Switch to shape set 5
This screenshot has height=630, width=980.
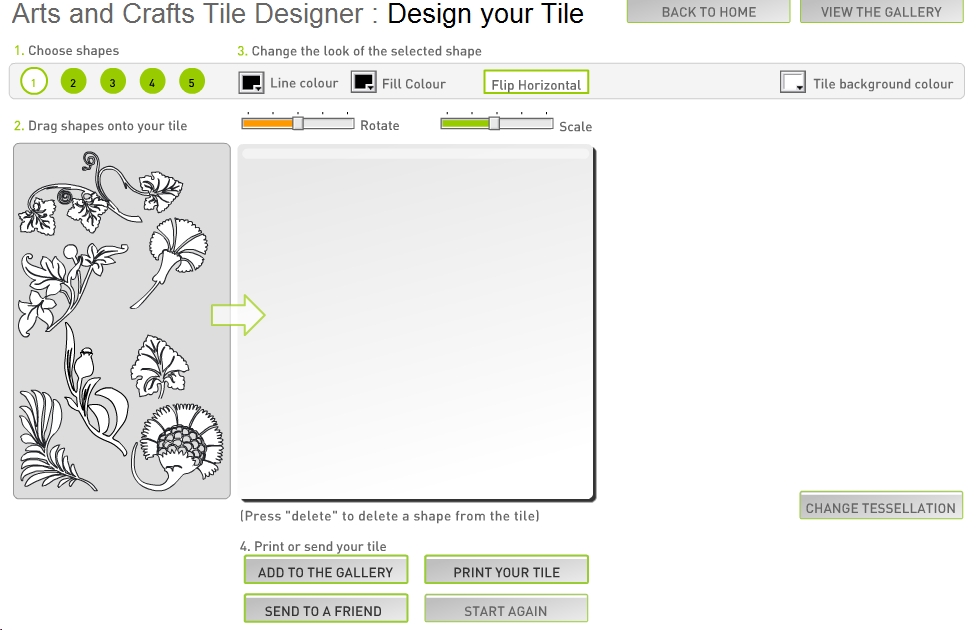[192, 82]
